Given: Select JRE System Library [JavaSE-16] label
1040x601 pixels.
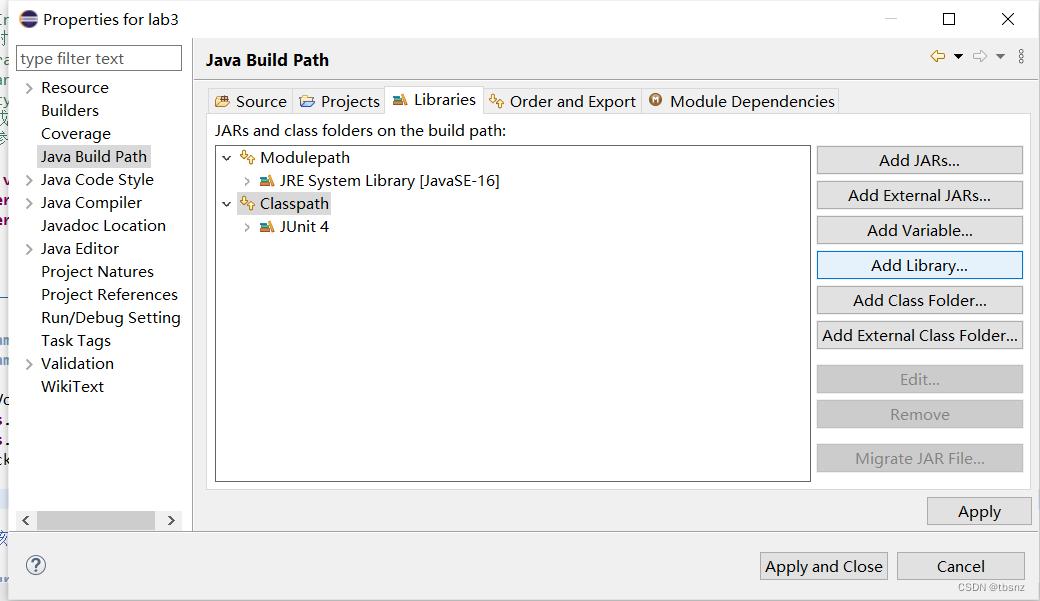Looking at the screenshot, I should click(x=389, y=180).
